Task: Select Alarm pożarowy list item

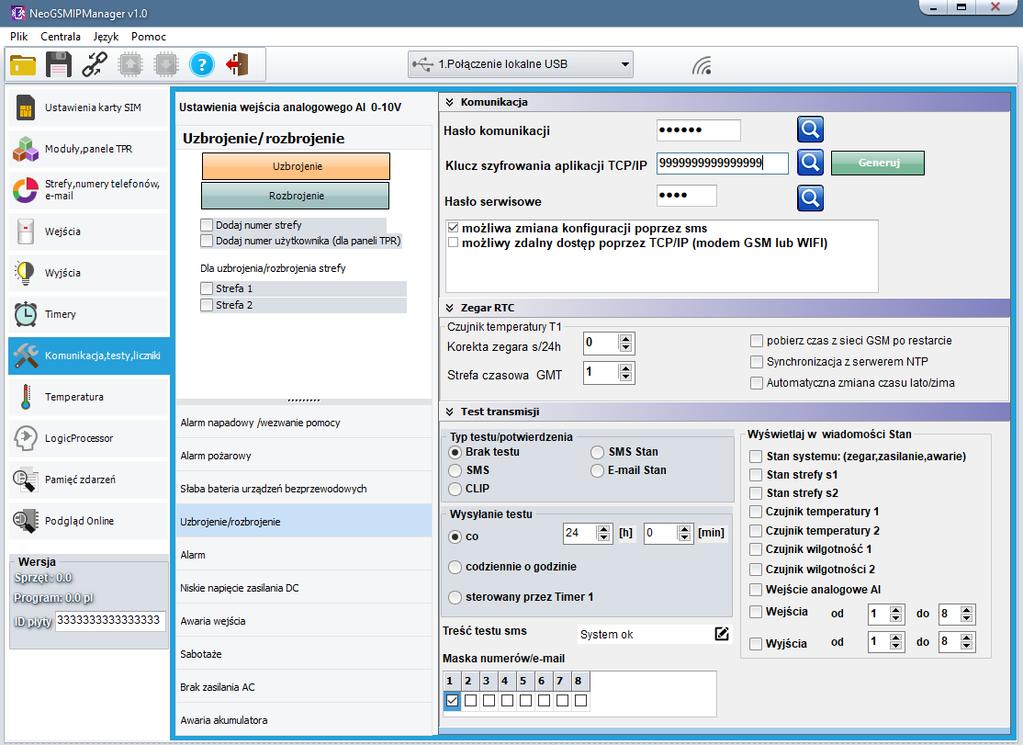Action: pos(304,455)
